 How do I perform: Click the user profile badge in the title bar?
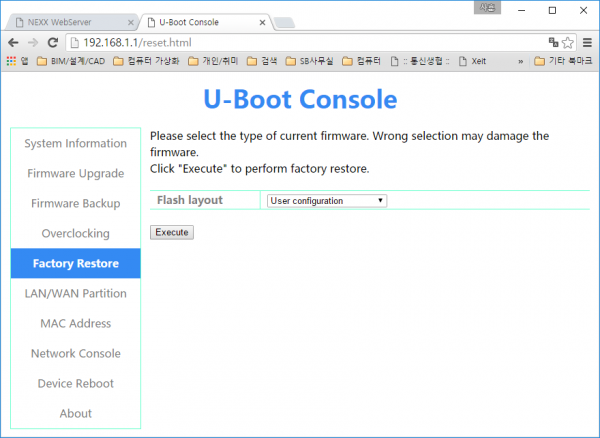(487, 7)
